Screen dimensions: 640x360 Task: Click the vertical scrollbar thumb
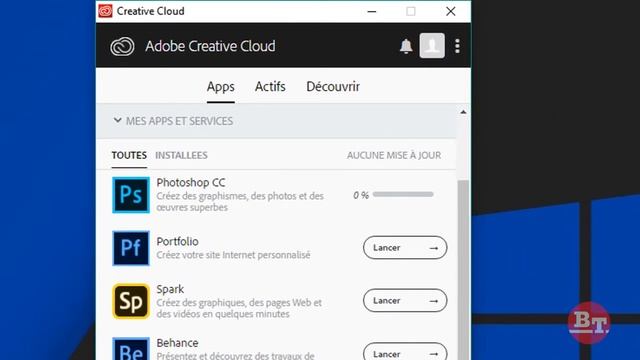pyautogui.click(x=463, y=269)
